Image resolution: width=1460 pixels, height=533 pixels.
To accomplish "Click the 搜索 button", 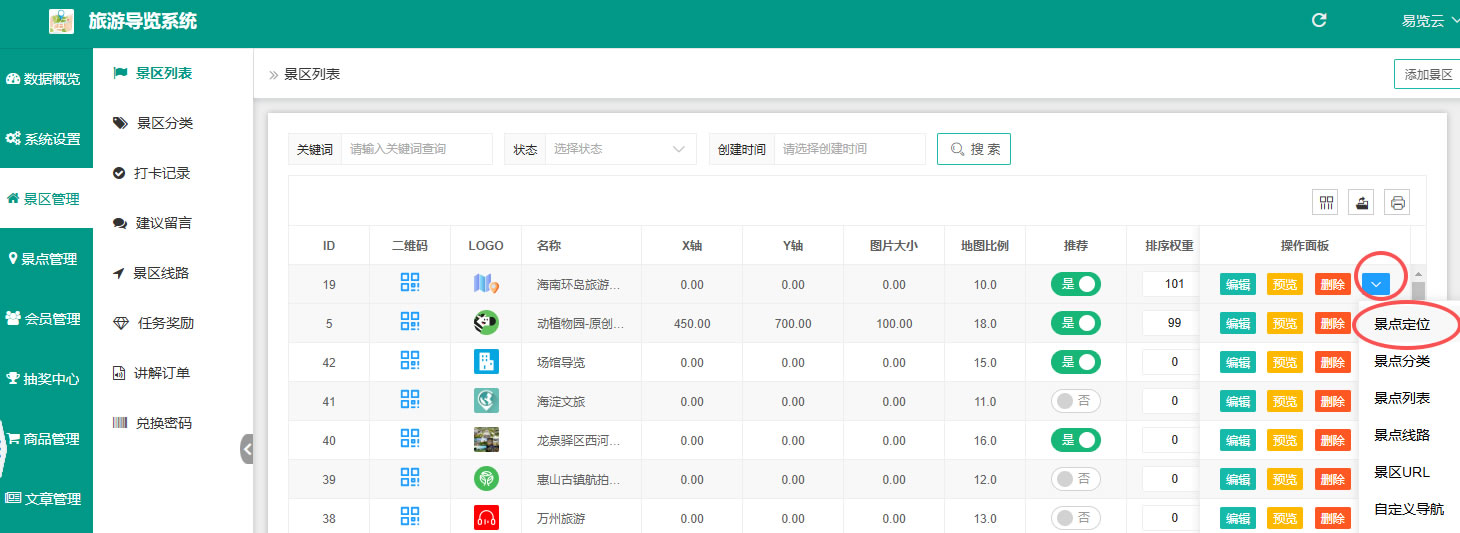I will pos(974,149).
